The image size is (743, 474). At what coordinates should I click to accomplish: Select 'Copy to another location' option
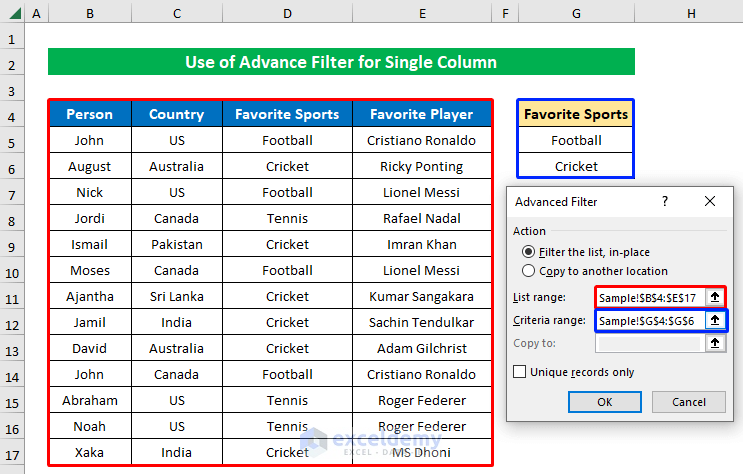coord(529,271)
